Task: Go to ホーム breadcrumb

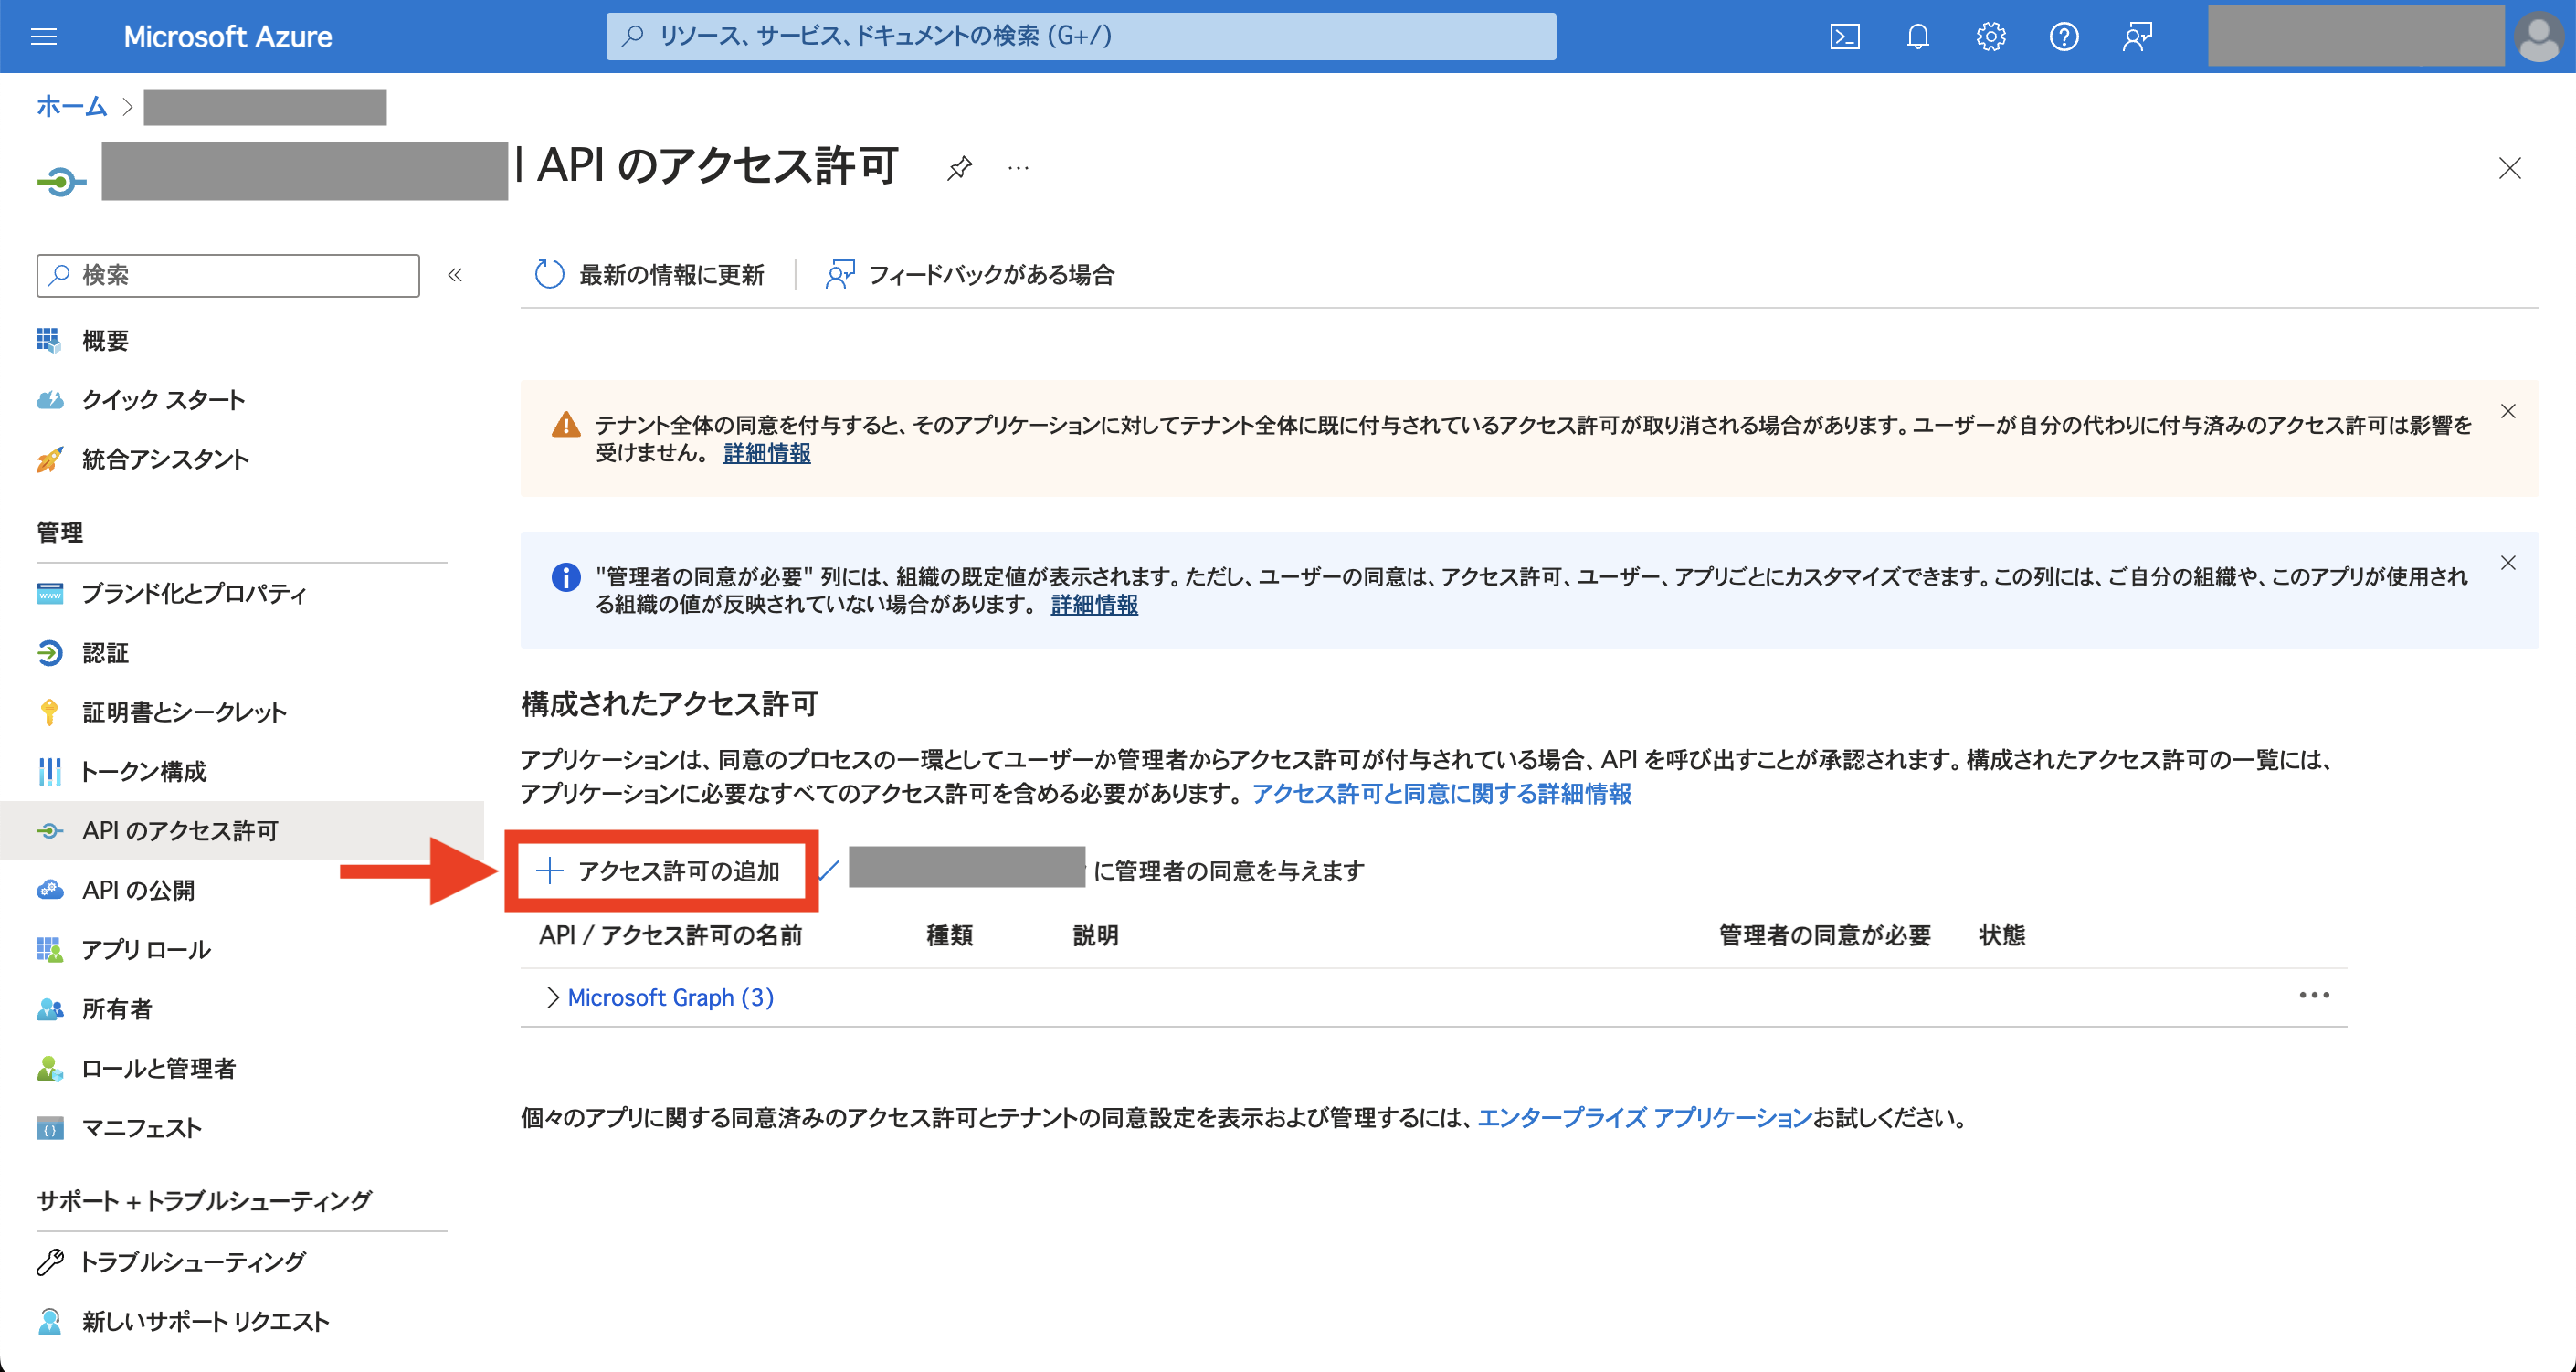Action: pos(71,106)
